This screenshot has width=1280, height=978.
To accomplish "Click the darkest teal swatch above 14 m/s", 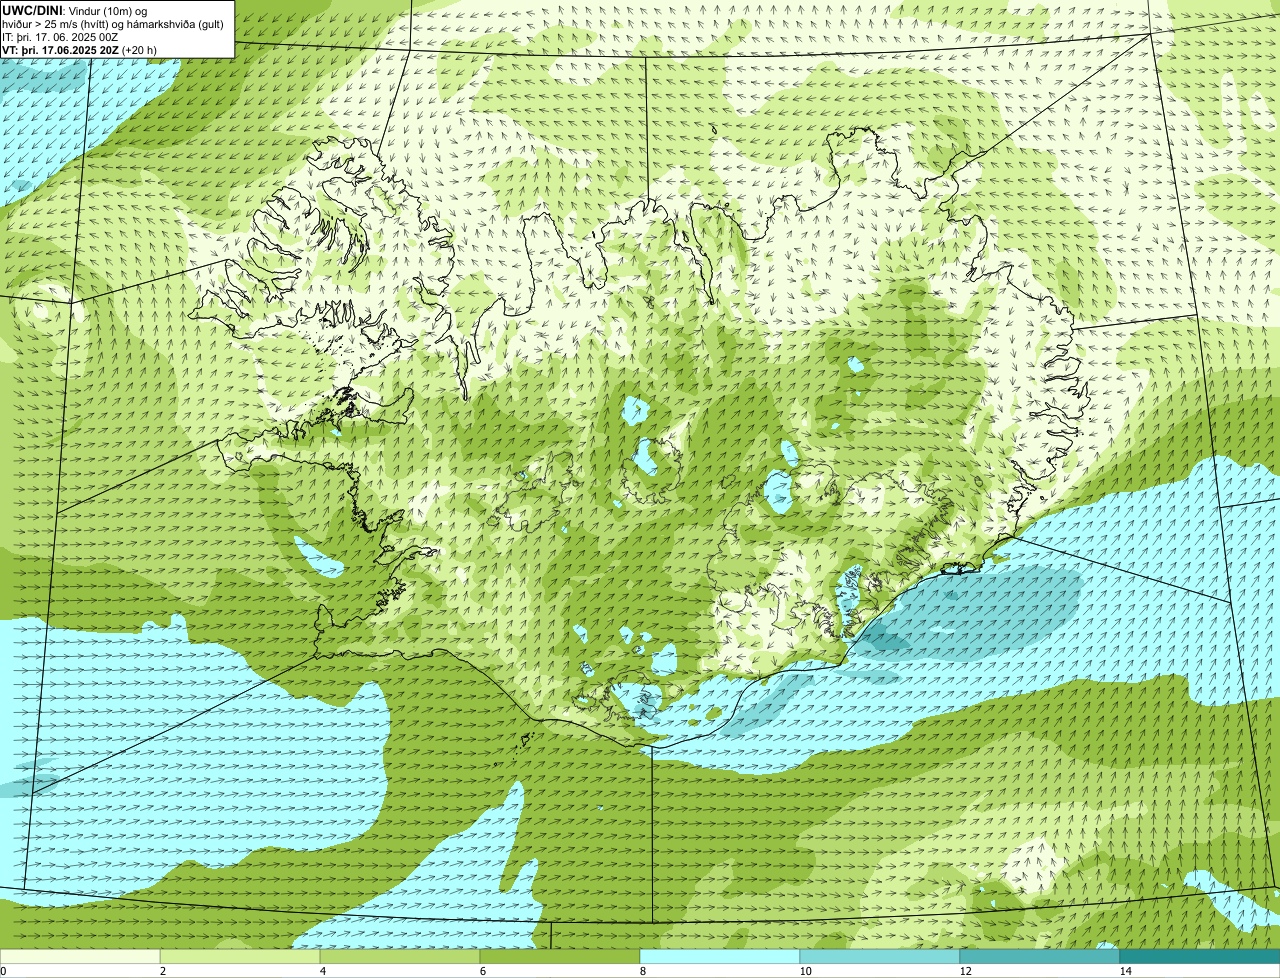I will (x=1200, y=956).
